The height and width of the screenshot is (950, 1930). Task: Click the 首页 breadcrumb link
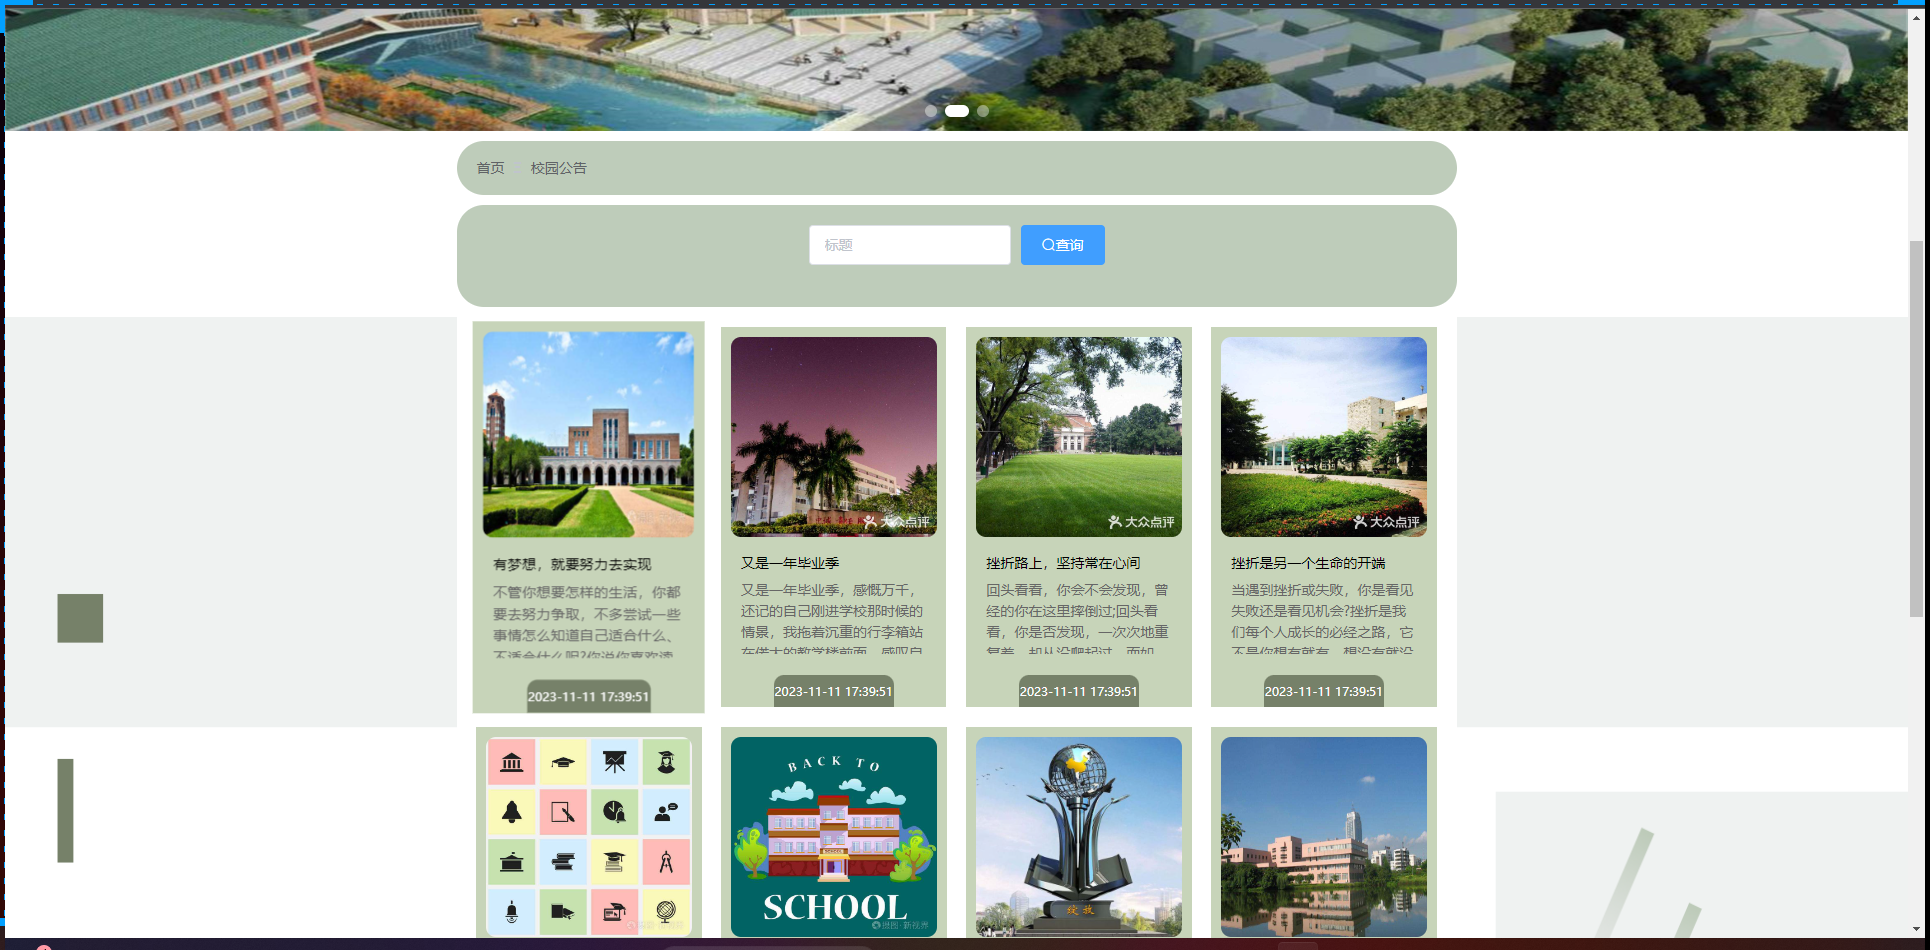click(490, 168)
